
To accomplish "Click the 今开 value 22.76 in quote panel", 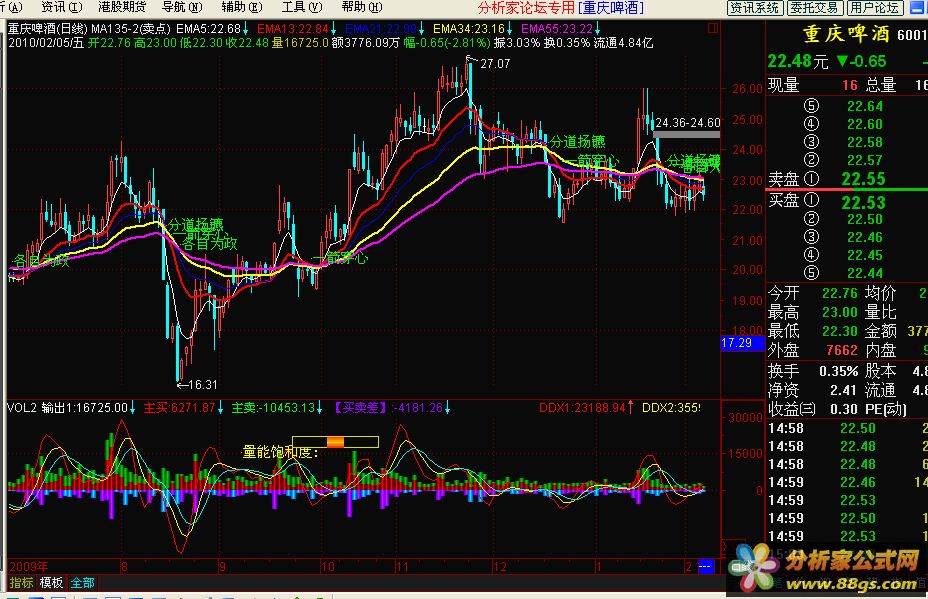I will click(840, 293).
